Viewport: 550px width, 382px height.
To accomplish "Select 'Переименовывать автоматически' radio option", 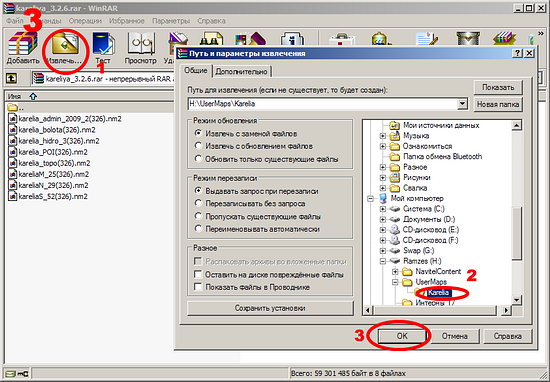I will (x=199, y=229).
